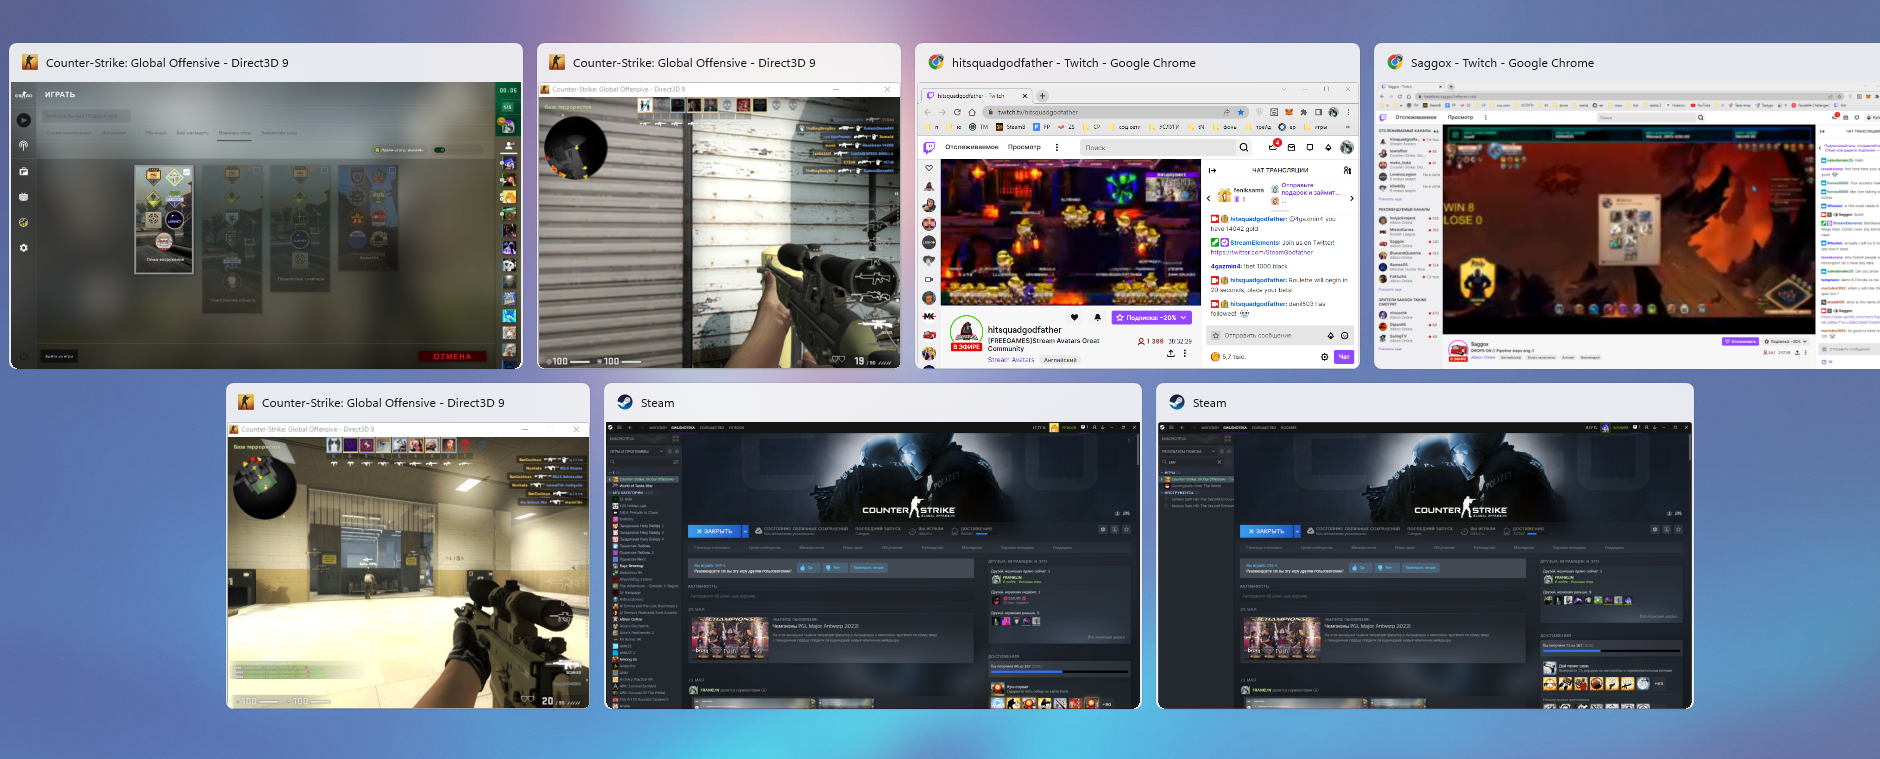Click the Get Bits diamond icon in hitsquadgodfather top bar
The image size is (1880, 759).
[x=1328, y=147]
